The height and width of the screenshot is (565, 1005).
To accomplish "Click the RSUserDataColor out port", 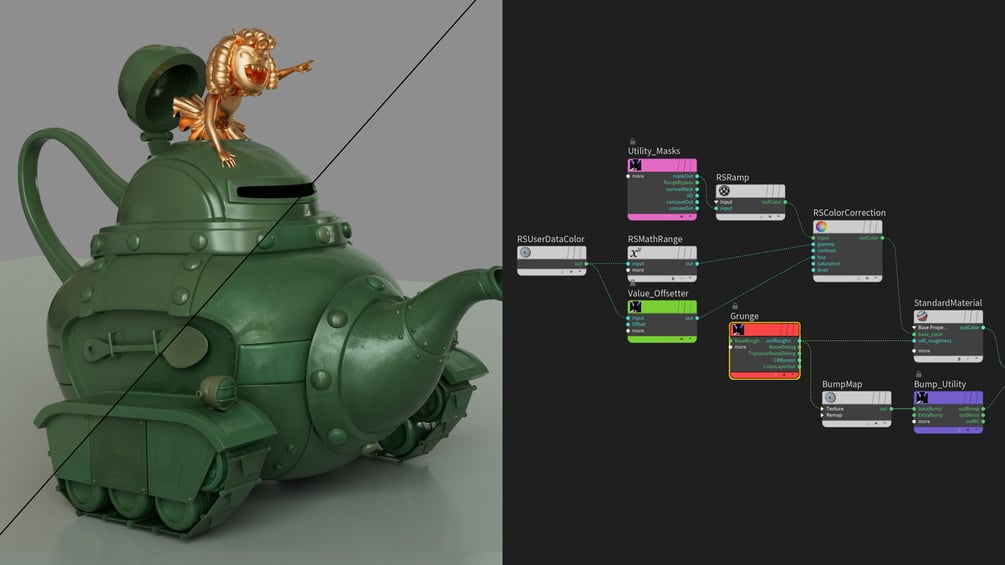I will [x=586, y=263].
